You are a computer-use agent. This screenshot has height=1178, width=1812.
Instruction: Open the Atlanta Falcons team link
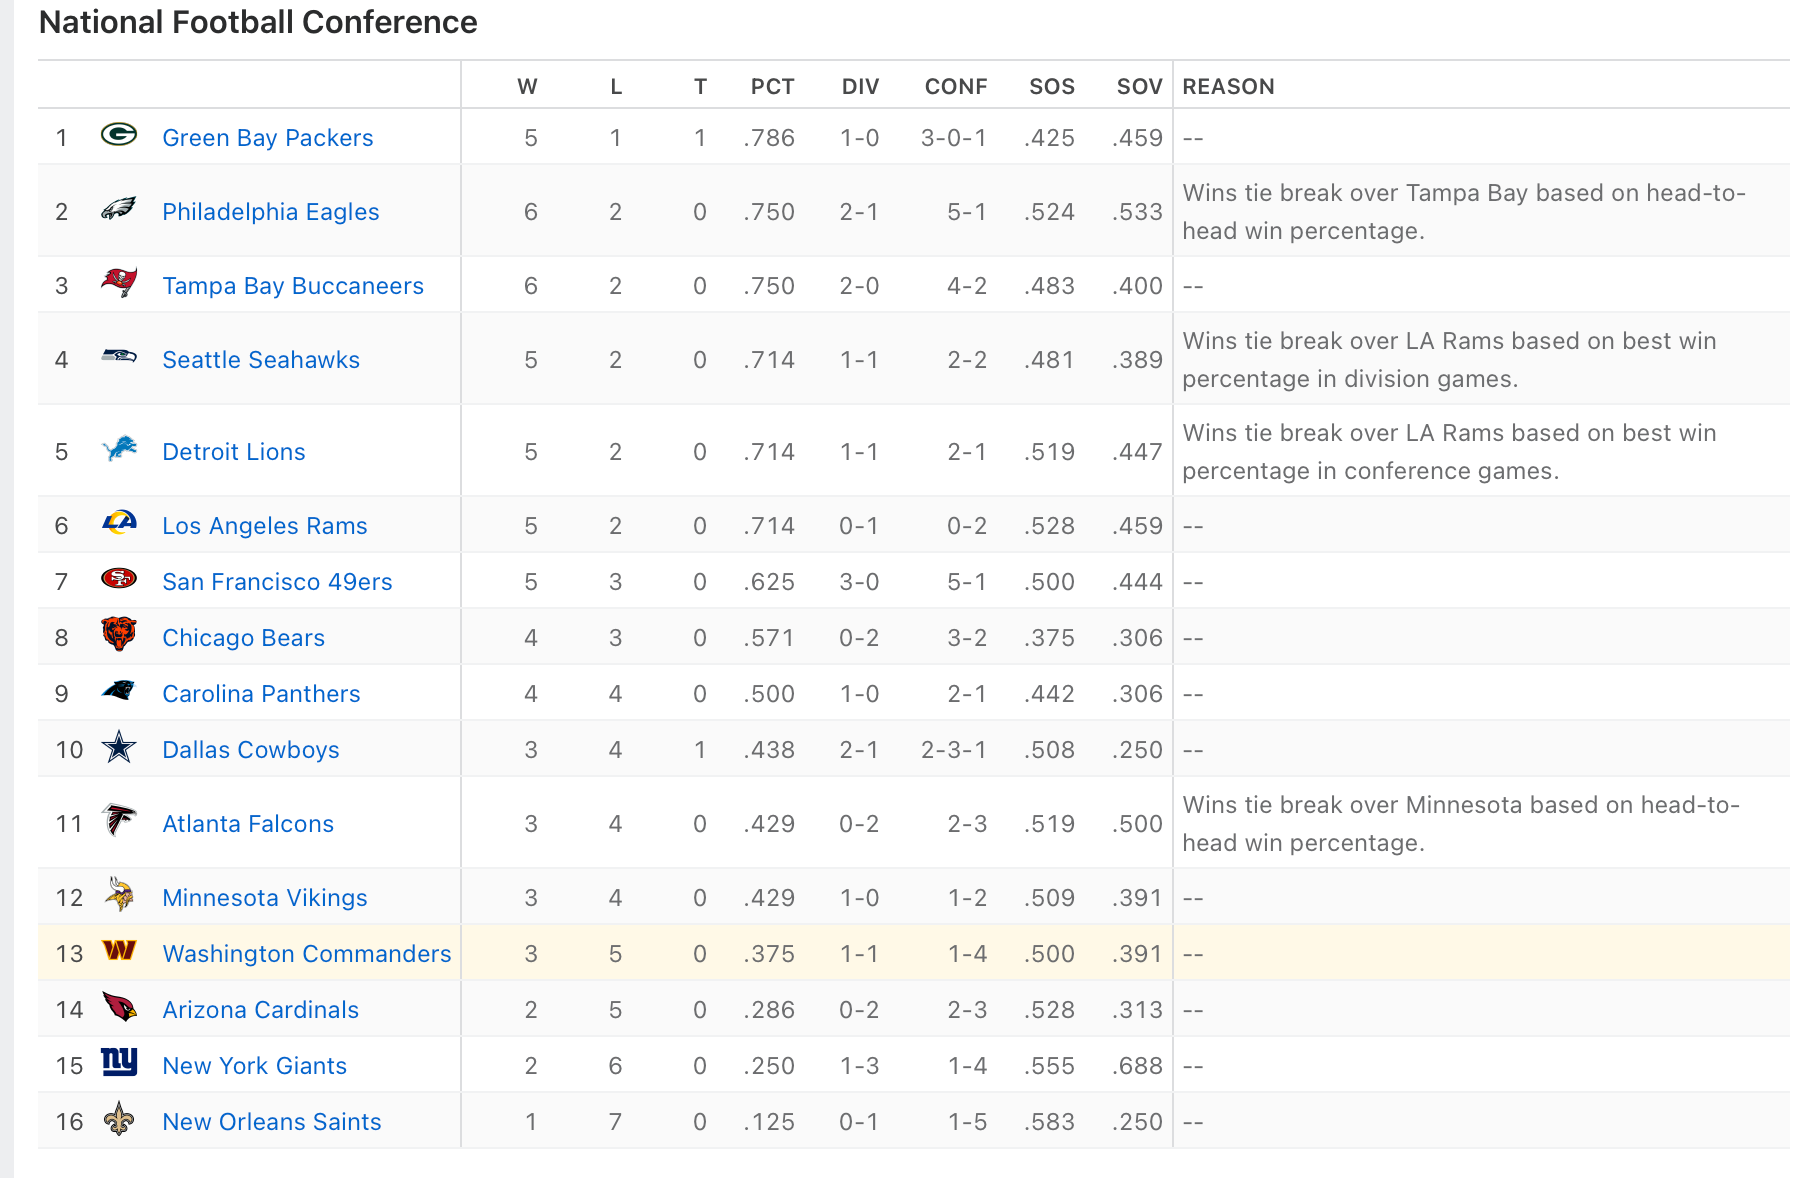[248, 824]
